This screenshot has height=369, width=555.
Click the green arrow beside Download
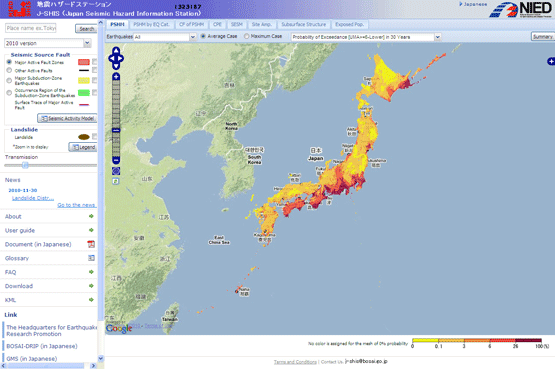(x=91, y=286)
